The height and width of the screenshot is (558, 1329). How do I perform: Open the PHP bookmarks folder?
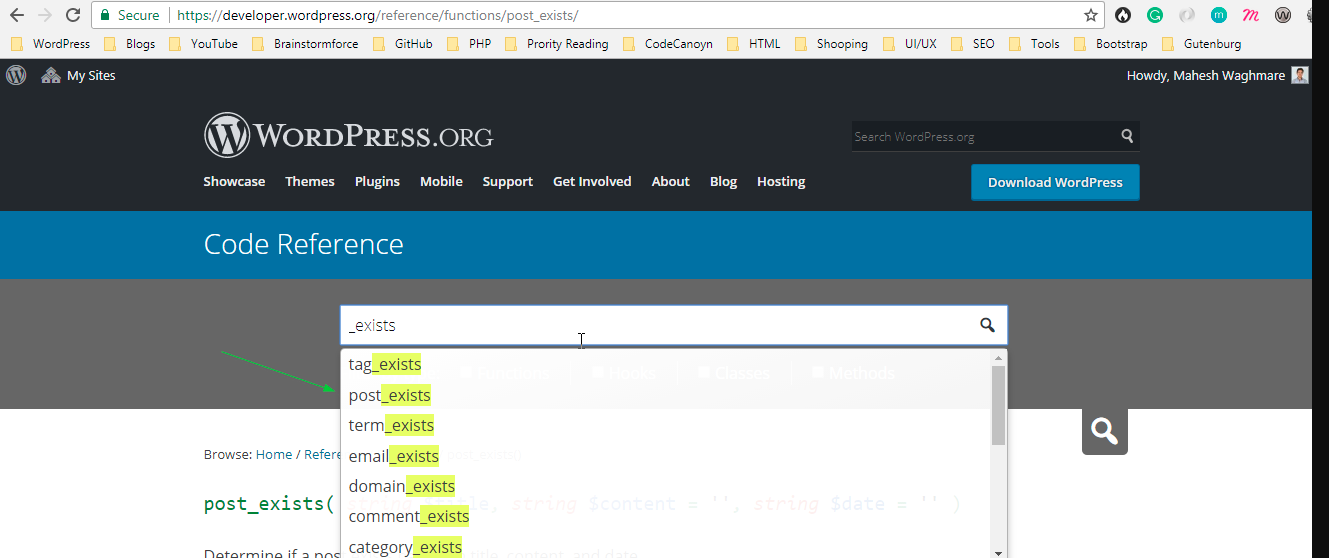pos(469,44)
